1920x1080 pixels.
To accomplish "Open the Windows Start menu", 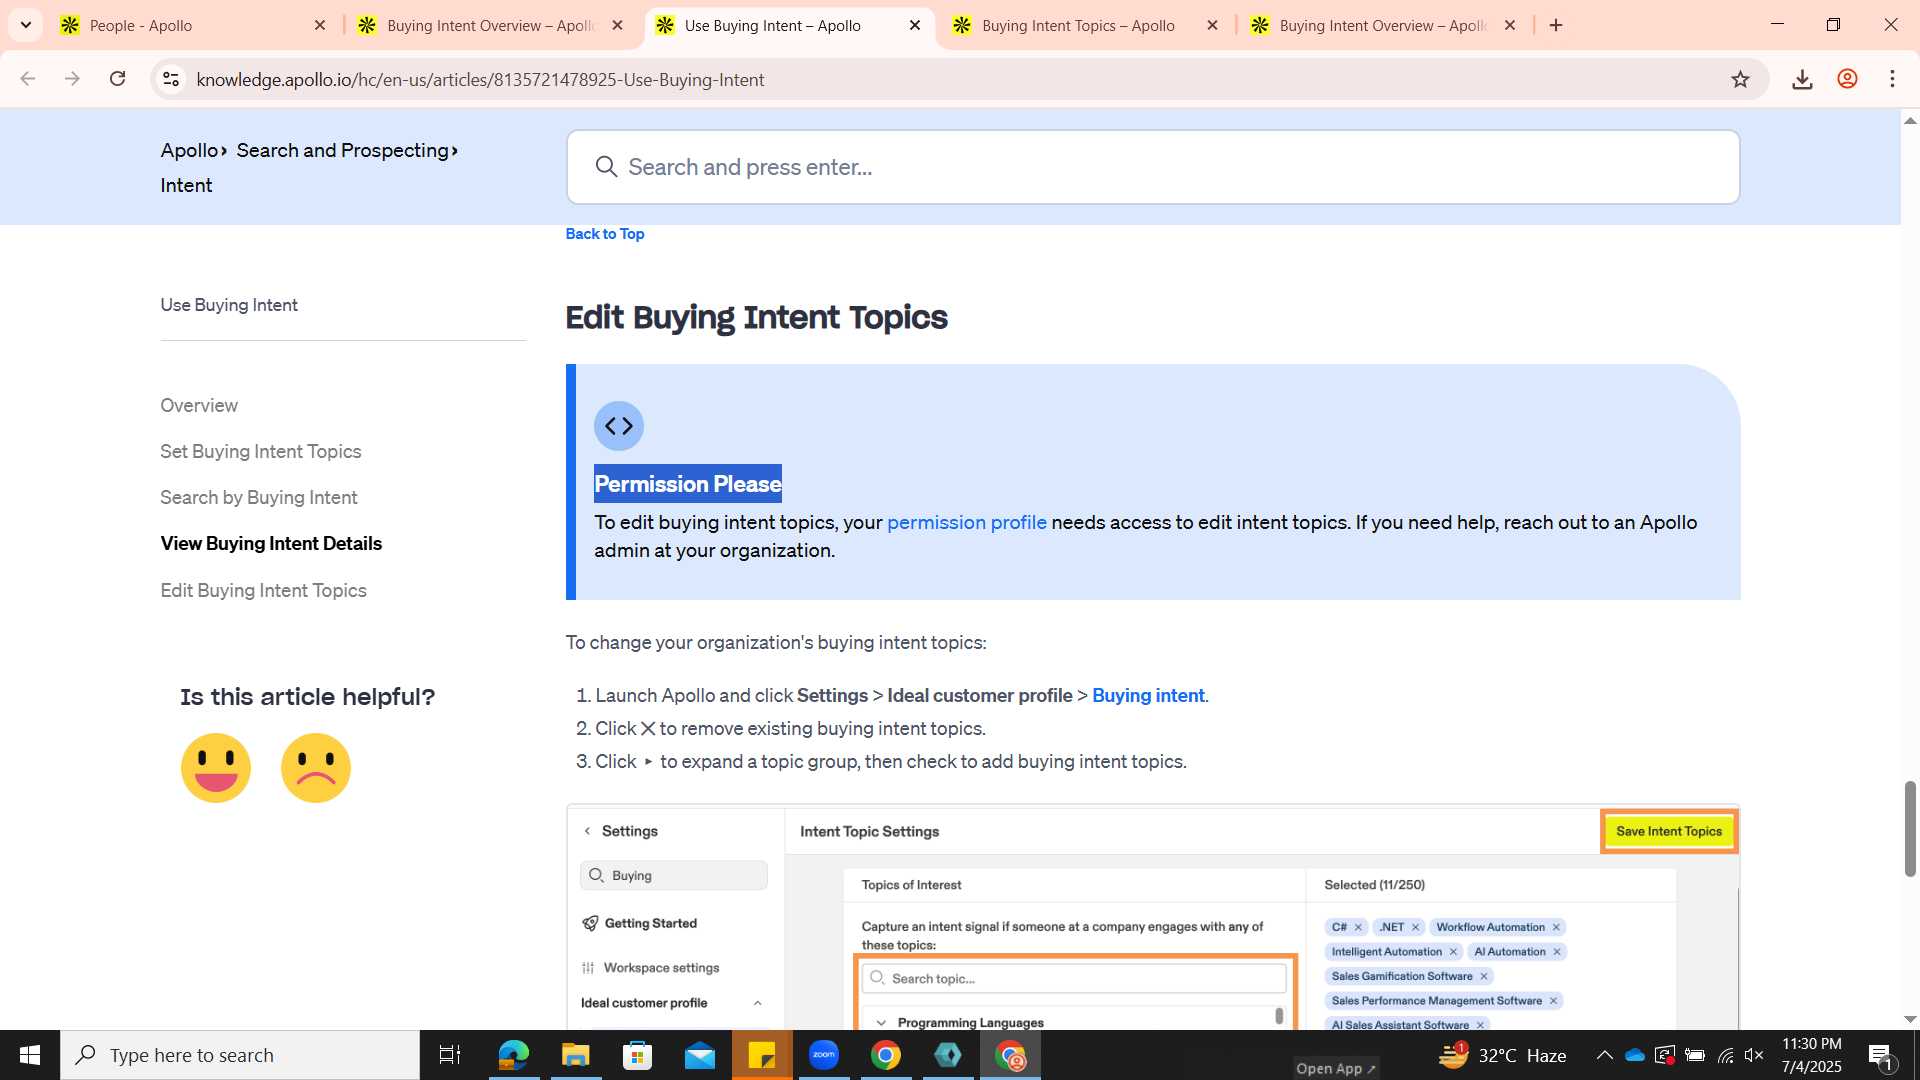I will pos(30,1055).
